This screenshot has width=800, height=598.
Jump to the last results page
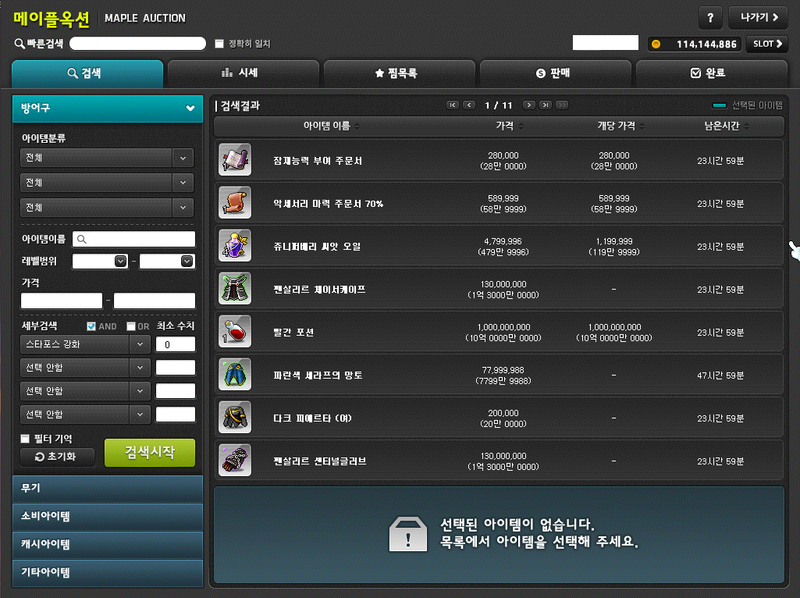pyautogui.click(x=545, y=105)
